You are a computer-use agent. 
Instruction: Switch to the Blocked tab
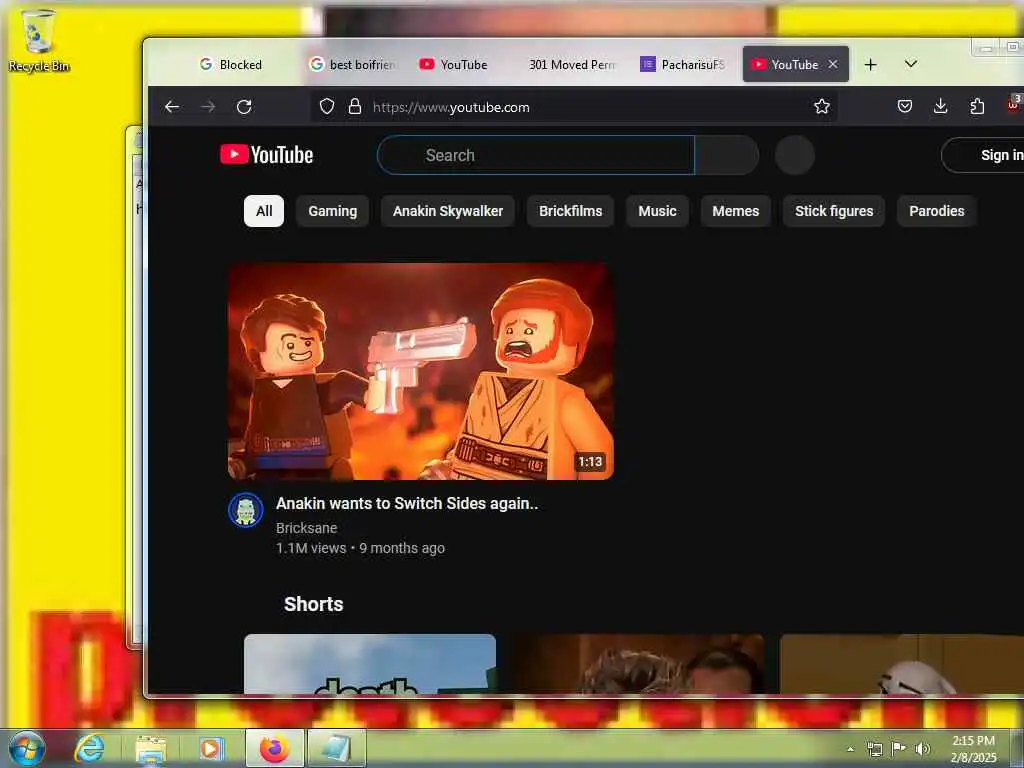click(x=231, y=65)
